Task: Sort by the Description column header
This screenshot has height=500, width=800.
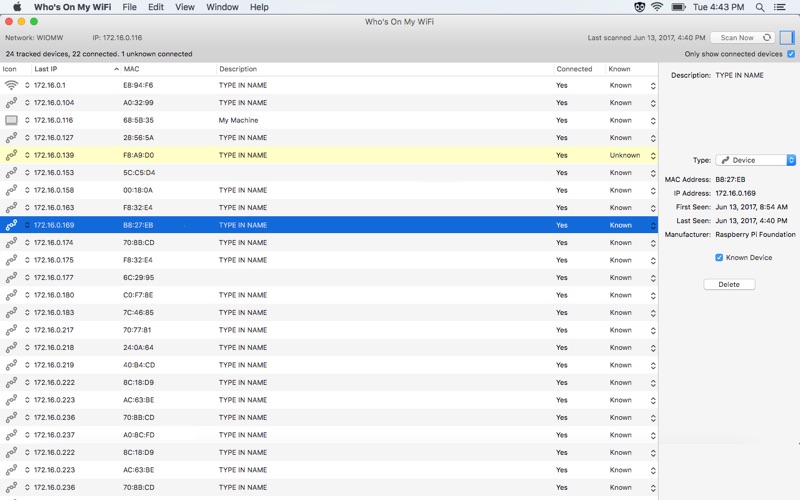Action: point(385,69)
